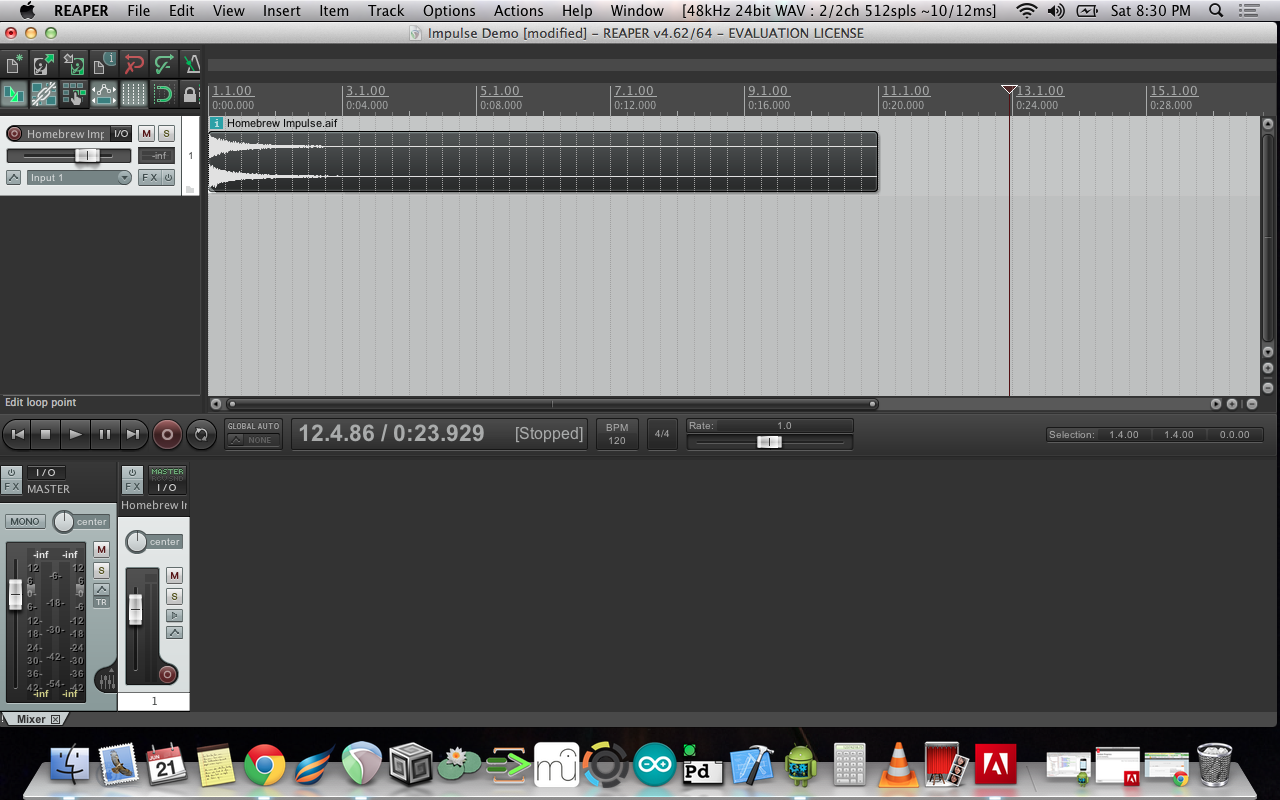Open Project Settings toolbar icon
The height and width of the screenshot is (800, 1280).
click(x=104, y=65)
